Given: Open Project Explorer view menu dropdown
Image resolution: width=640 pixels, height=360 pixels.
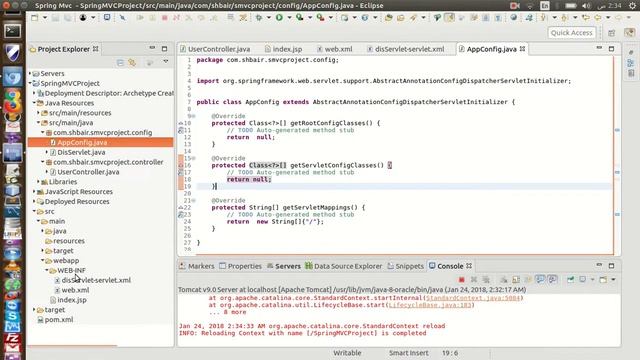Looking at the screenshot, I should point(165,62).
